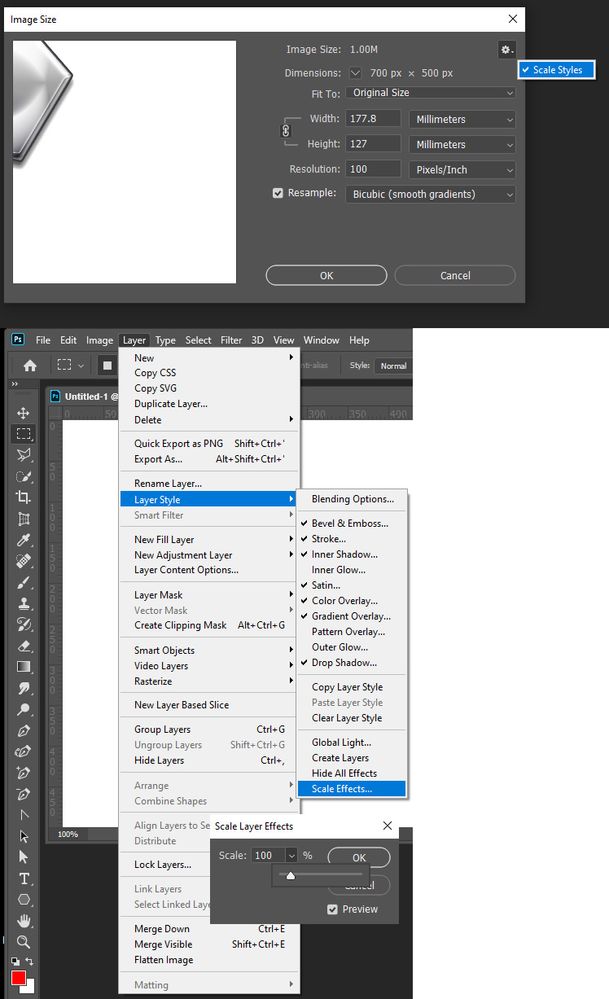Open the Style Normal dropdown in options bar
Screen dimensions: 609x999
pos(393,366)
